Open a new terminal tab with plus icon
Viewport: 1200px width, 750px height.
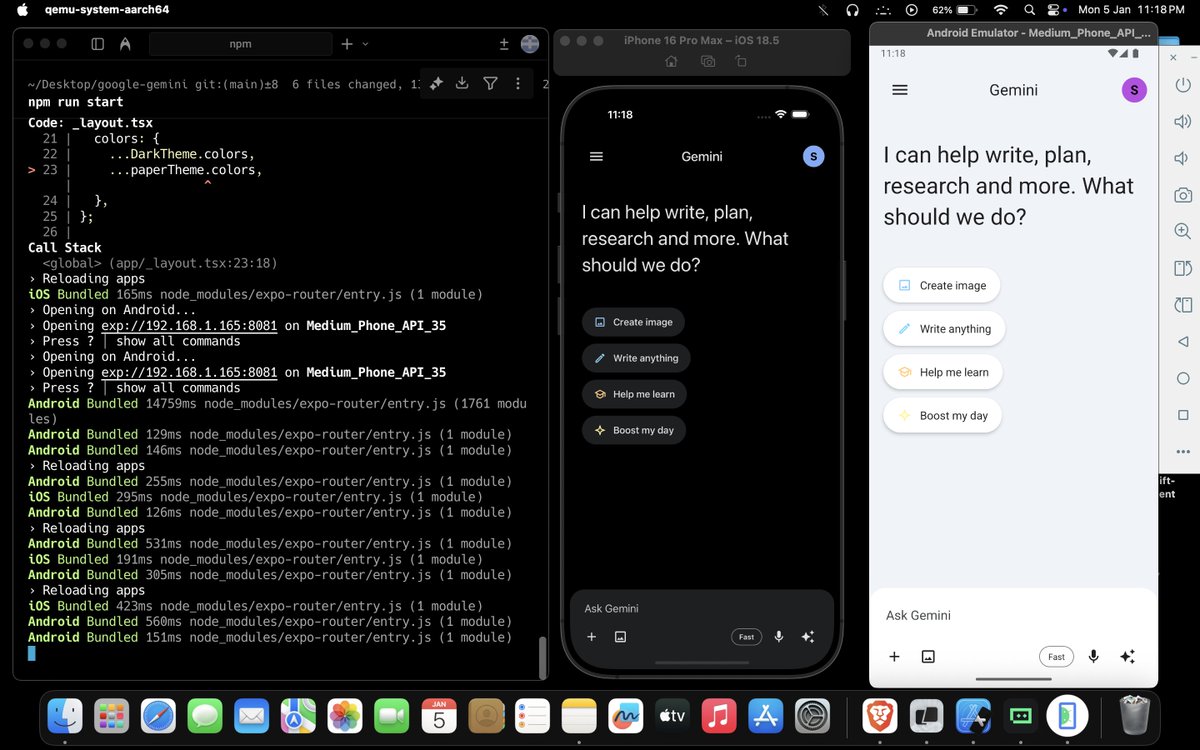pos(347,44)
